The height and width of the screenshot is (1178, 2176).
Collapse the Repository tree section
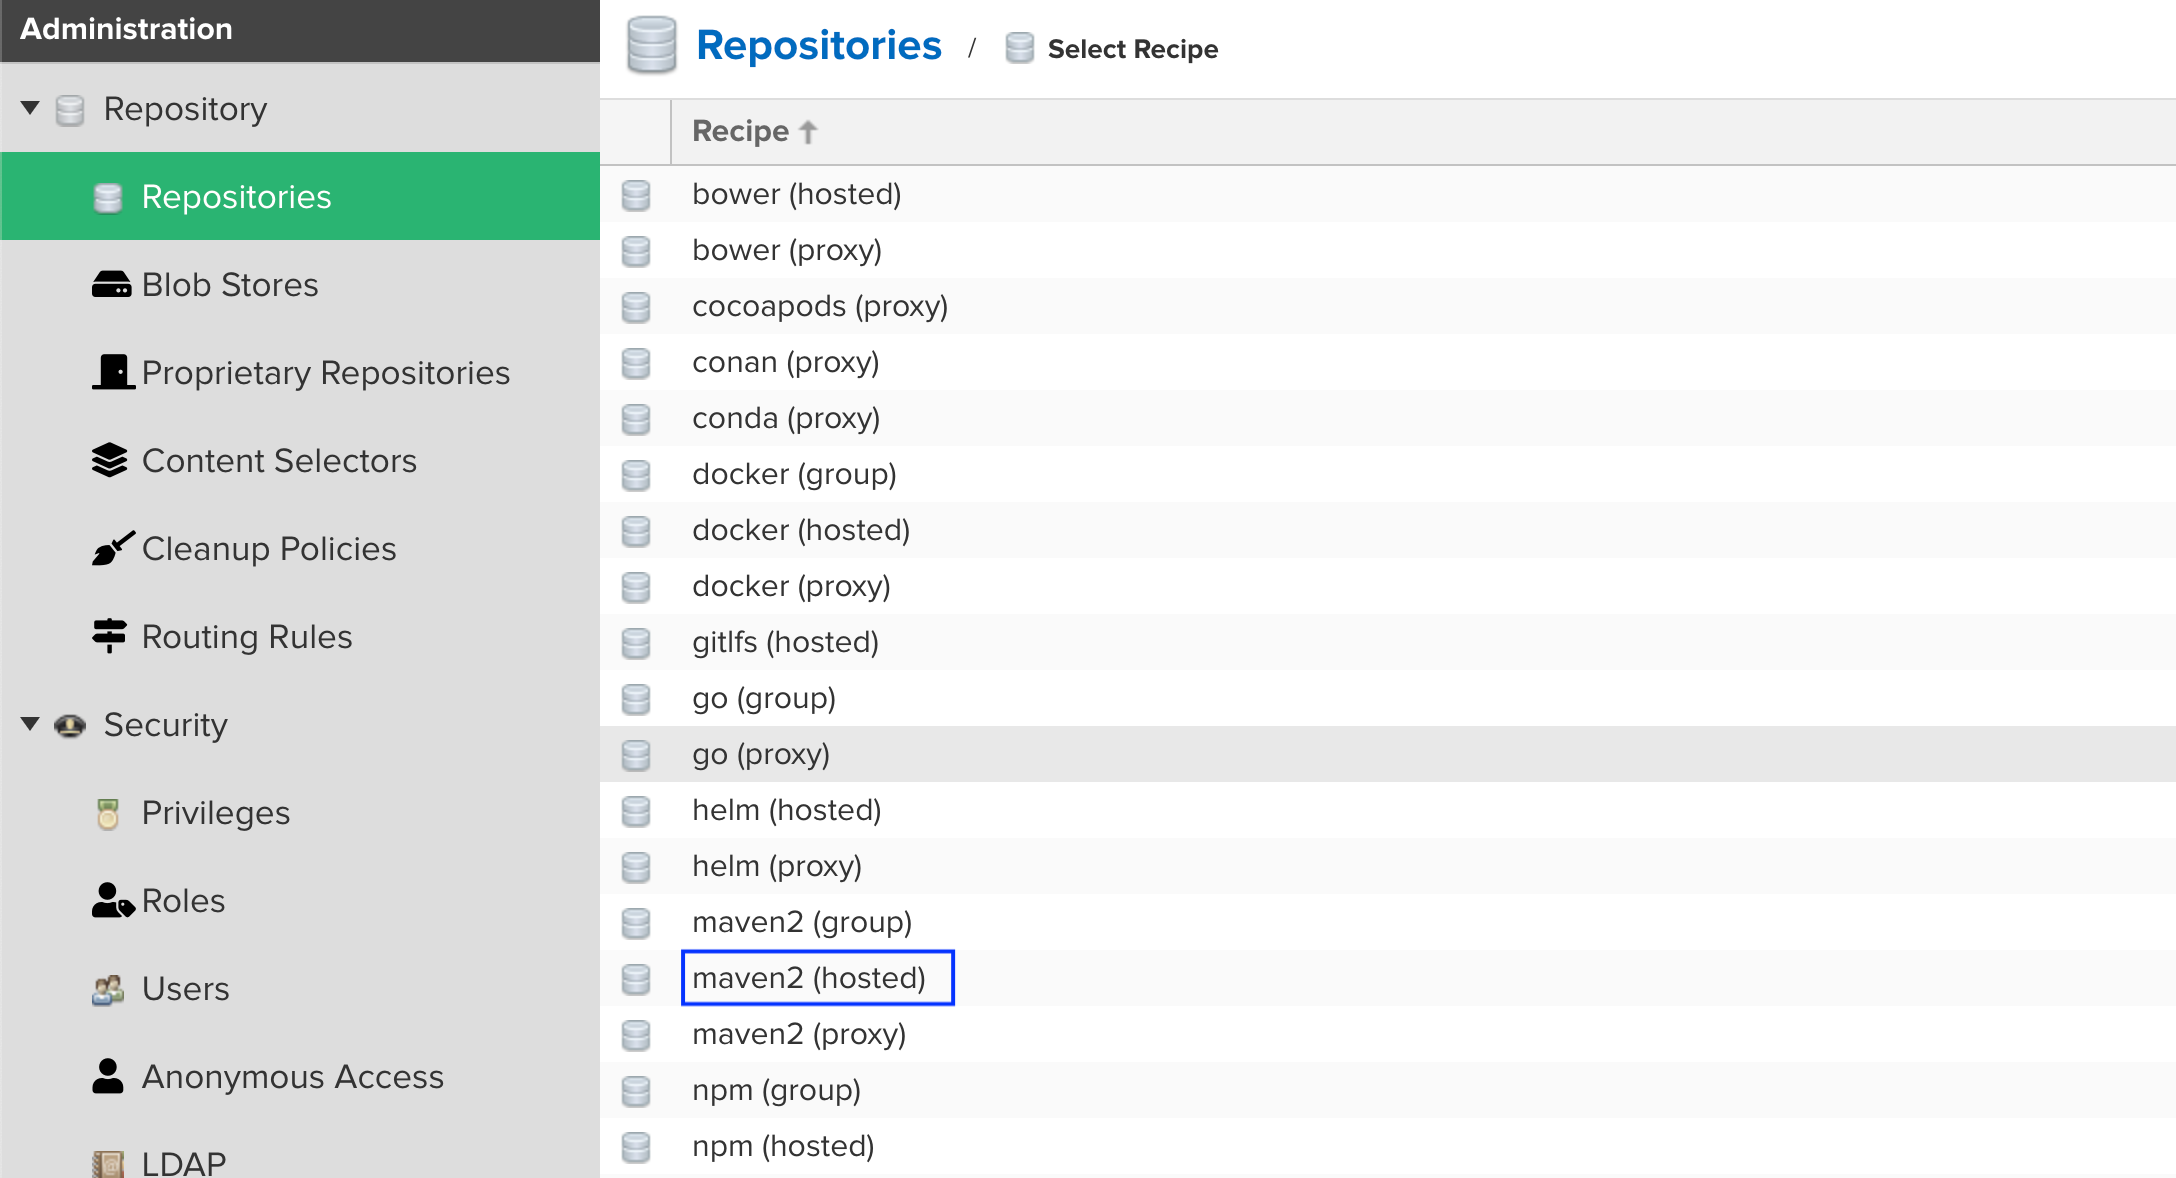(x=30, y=108)
